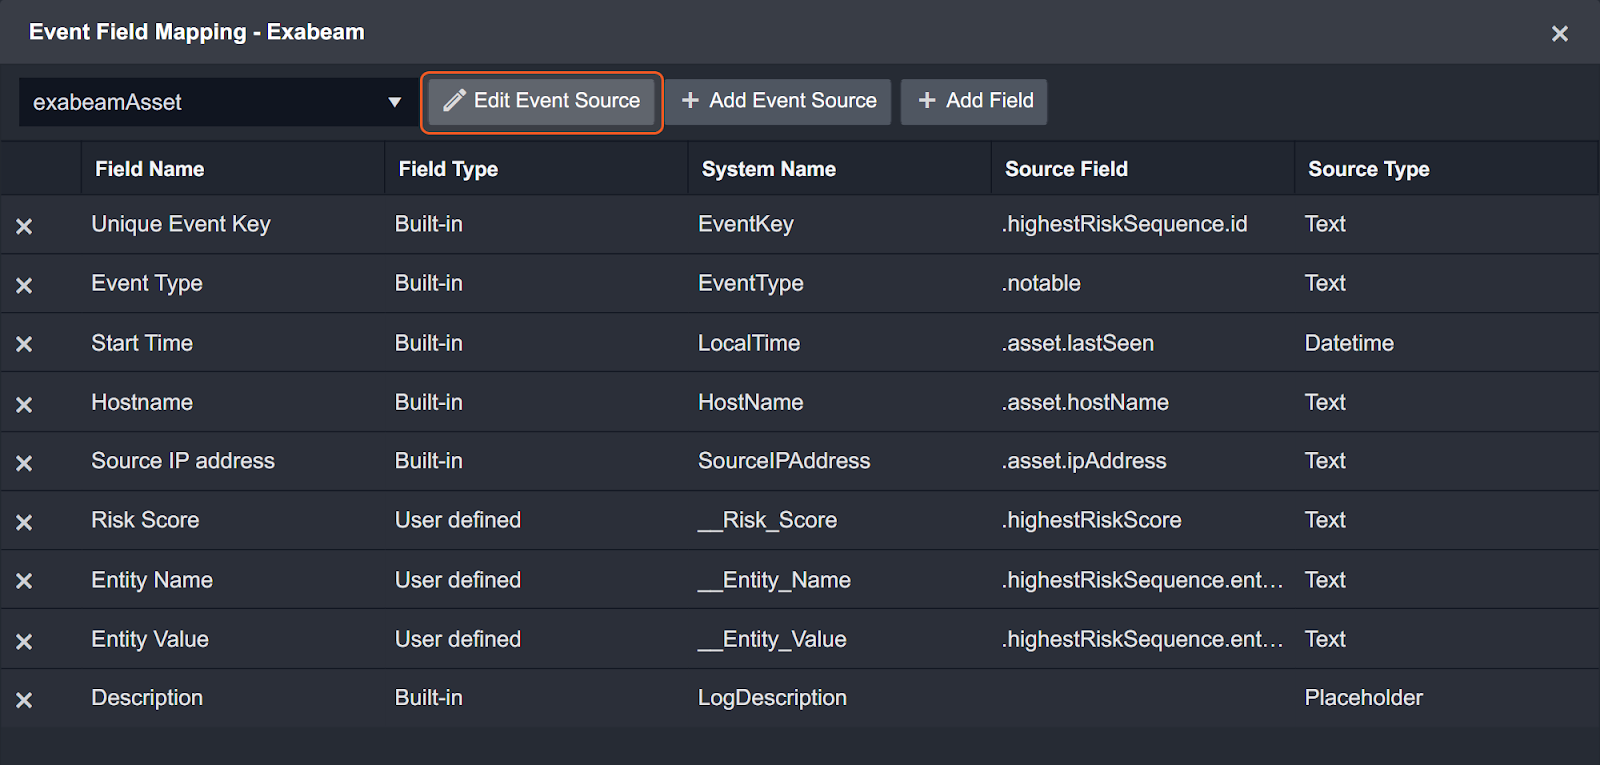This screenshot has width=1600, height=765.
Task: Delete the Entity Value field mapping
Action: (x=24, y=641)
